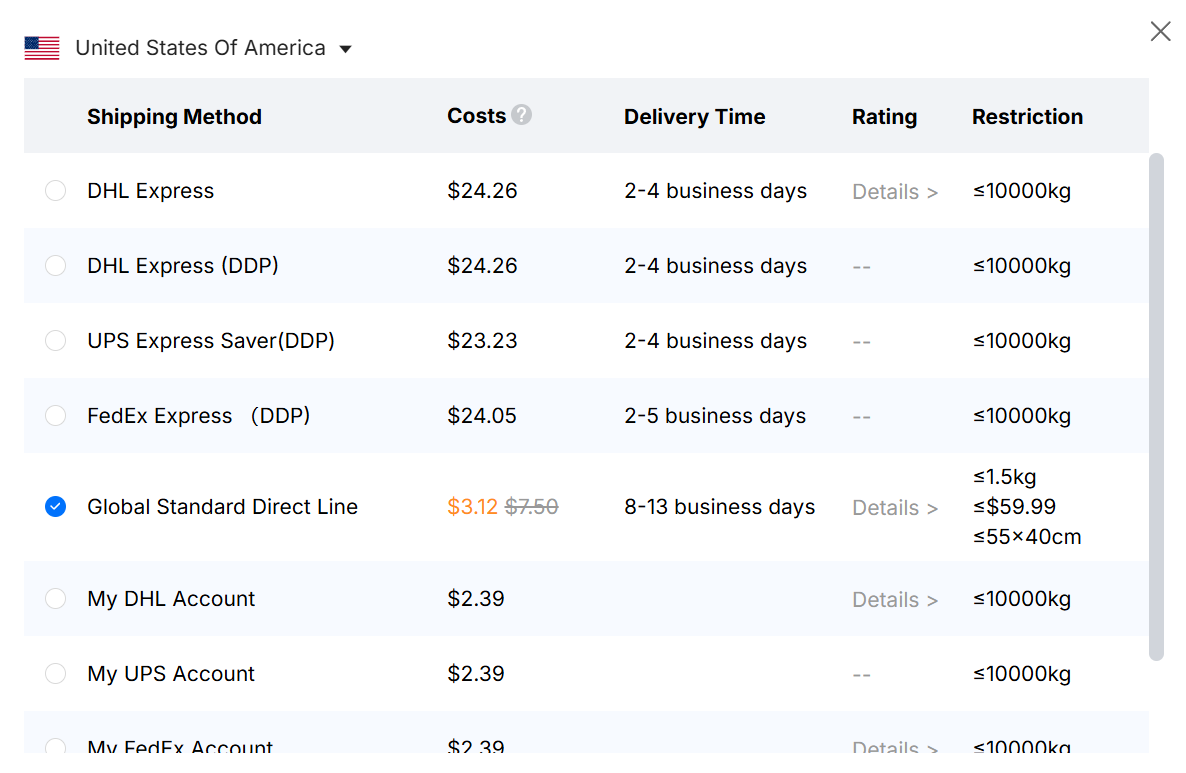Choose DHL Express (DDP) shipping option
This screenshot has height=773, width=1186.
pos(56,266)
